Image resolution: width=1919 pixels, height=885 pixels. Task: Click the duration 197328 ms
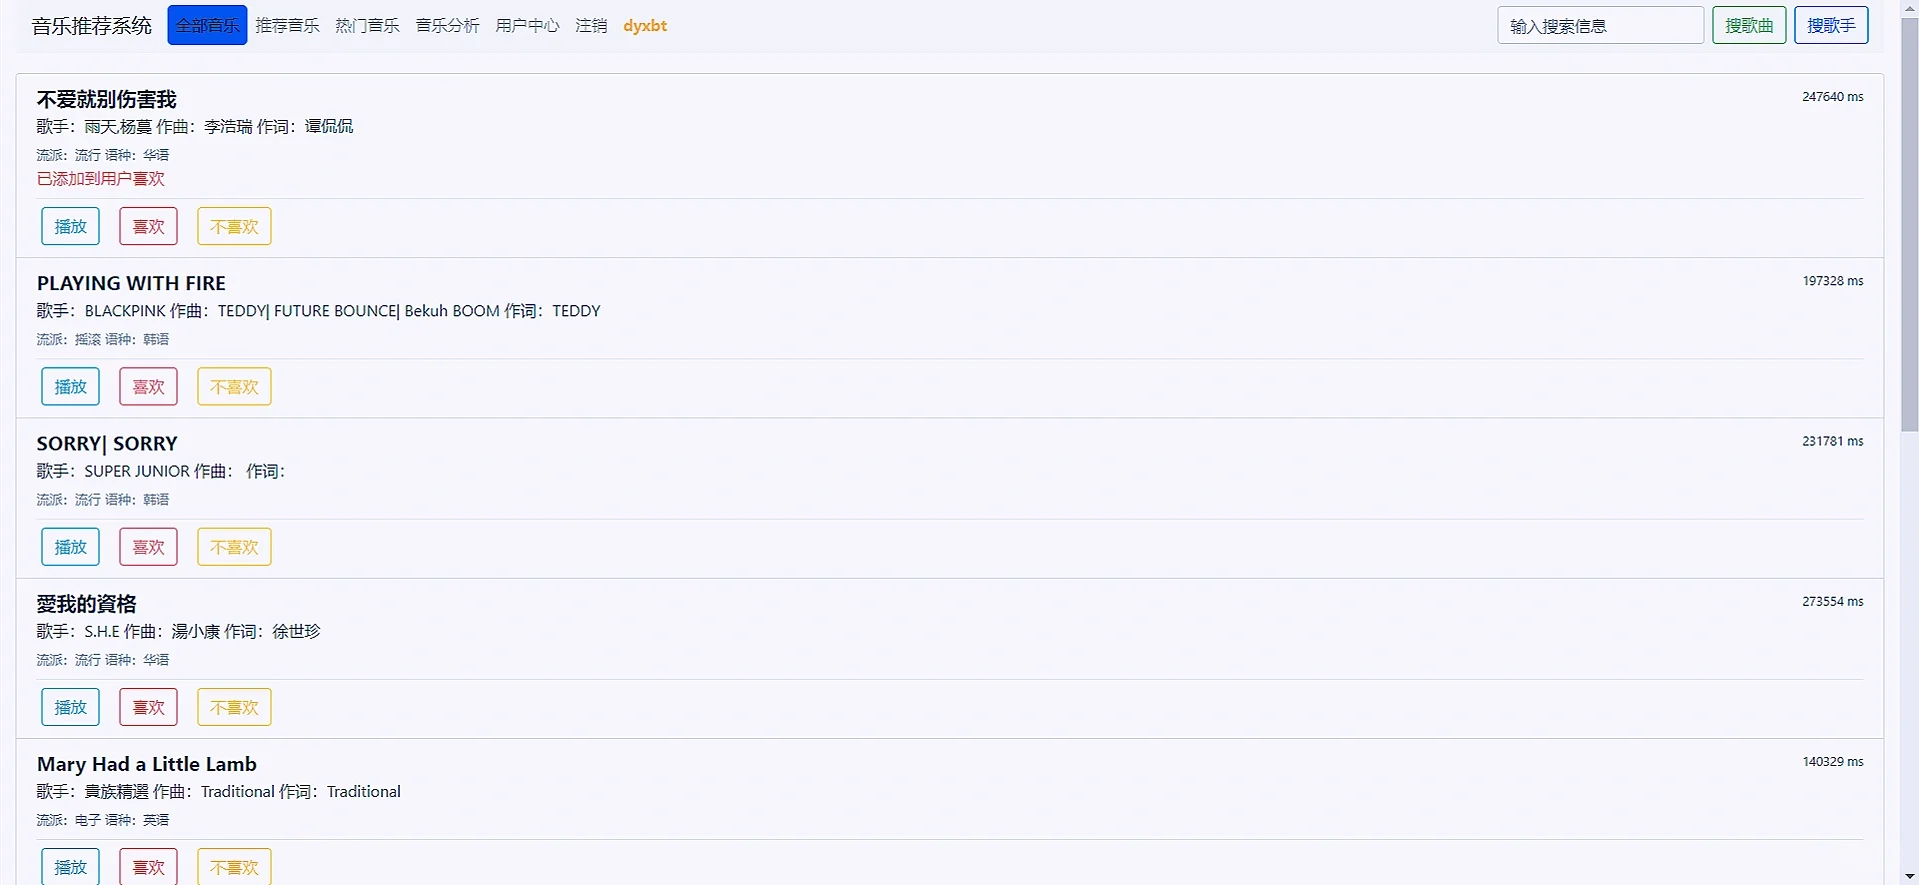click(x=1833, y=281)
